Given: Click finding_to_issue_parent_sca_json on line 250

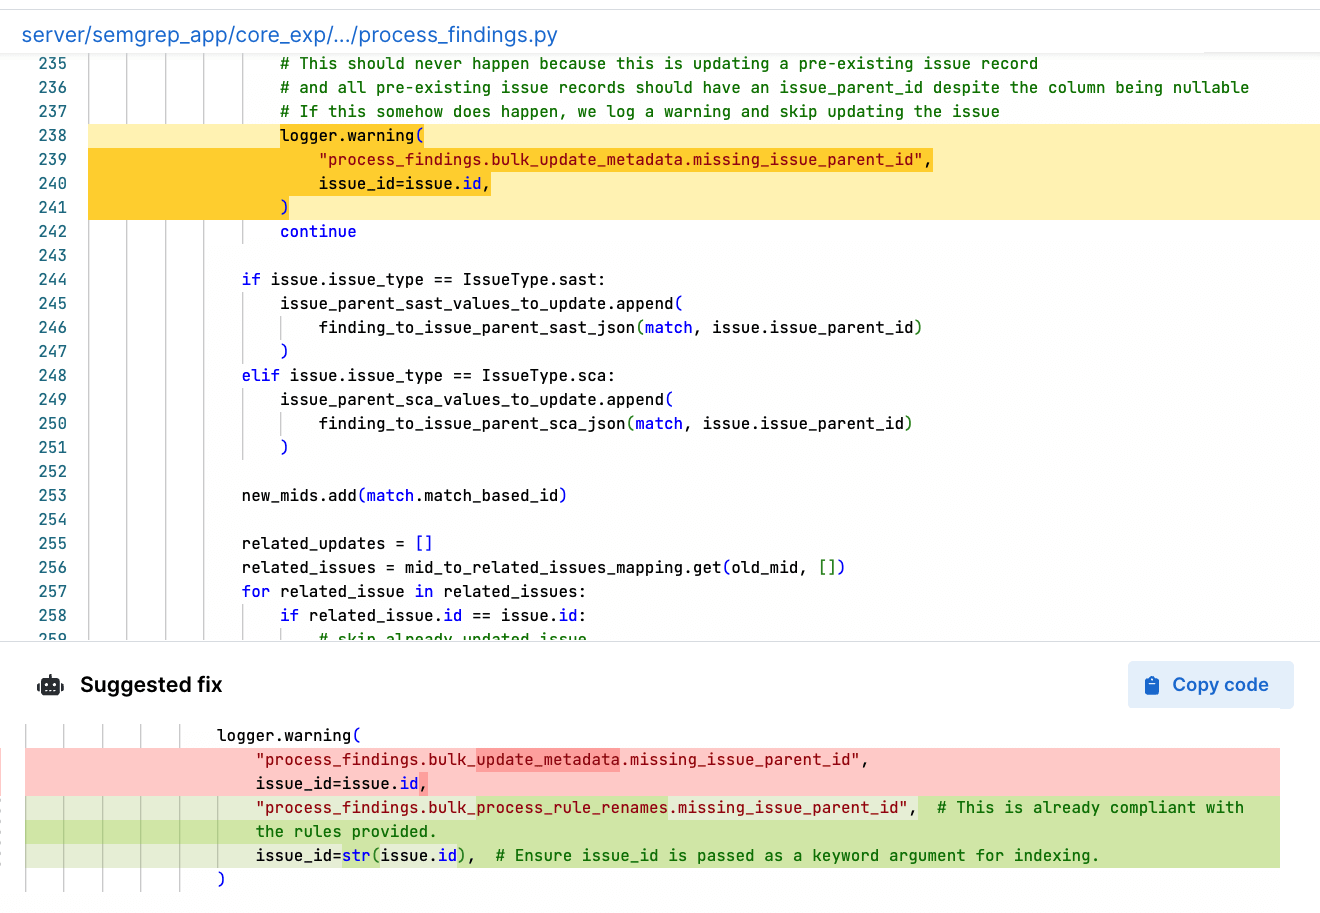Looking at the screenshot, I should [472, 423].
